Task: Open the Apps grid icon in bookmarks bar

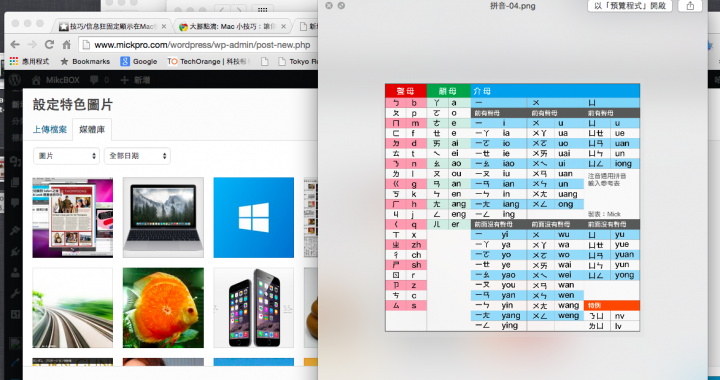Action: tap(14, 61)
